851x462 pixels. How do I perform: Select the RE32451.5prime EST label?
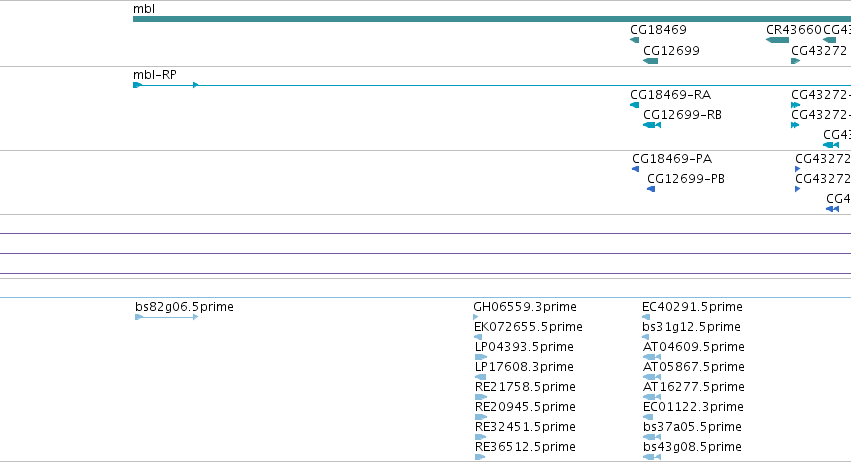pos(525,428)
